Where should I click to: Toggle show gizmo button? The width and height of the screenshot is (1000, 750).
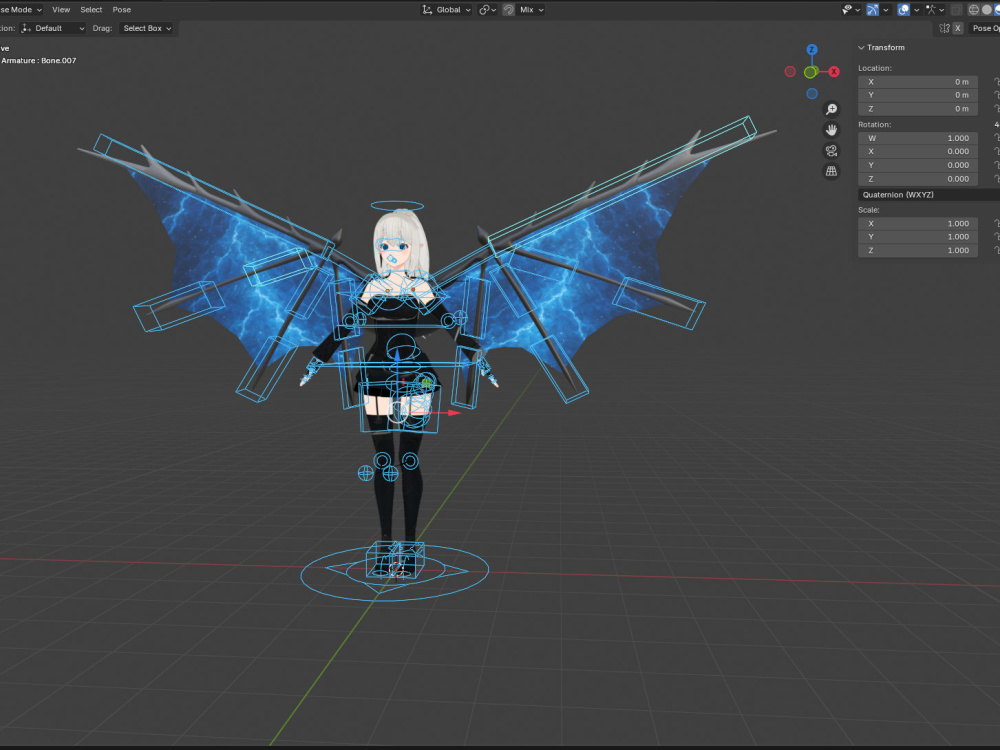872,10
